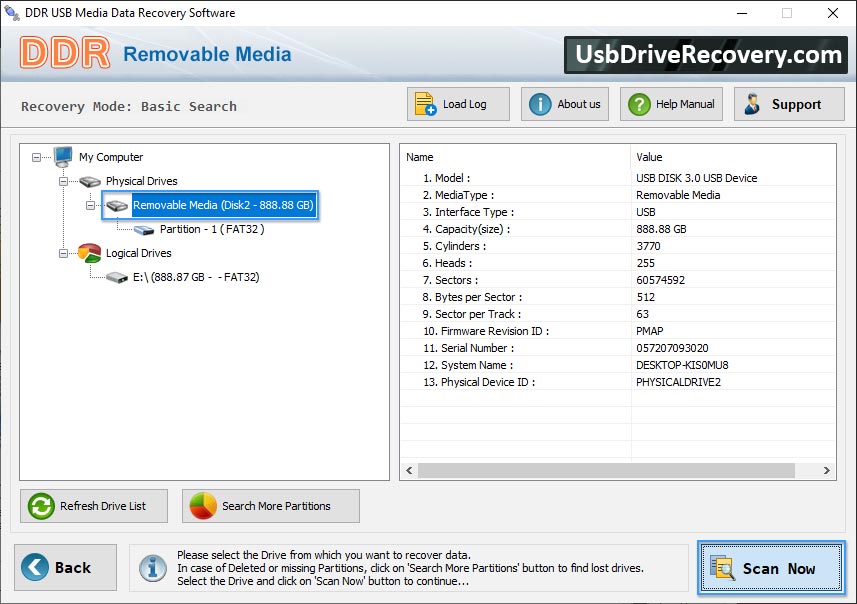Click the Support person icon
This screenshot has height=604, width=857.
tap(752, 104)
